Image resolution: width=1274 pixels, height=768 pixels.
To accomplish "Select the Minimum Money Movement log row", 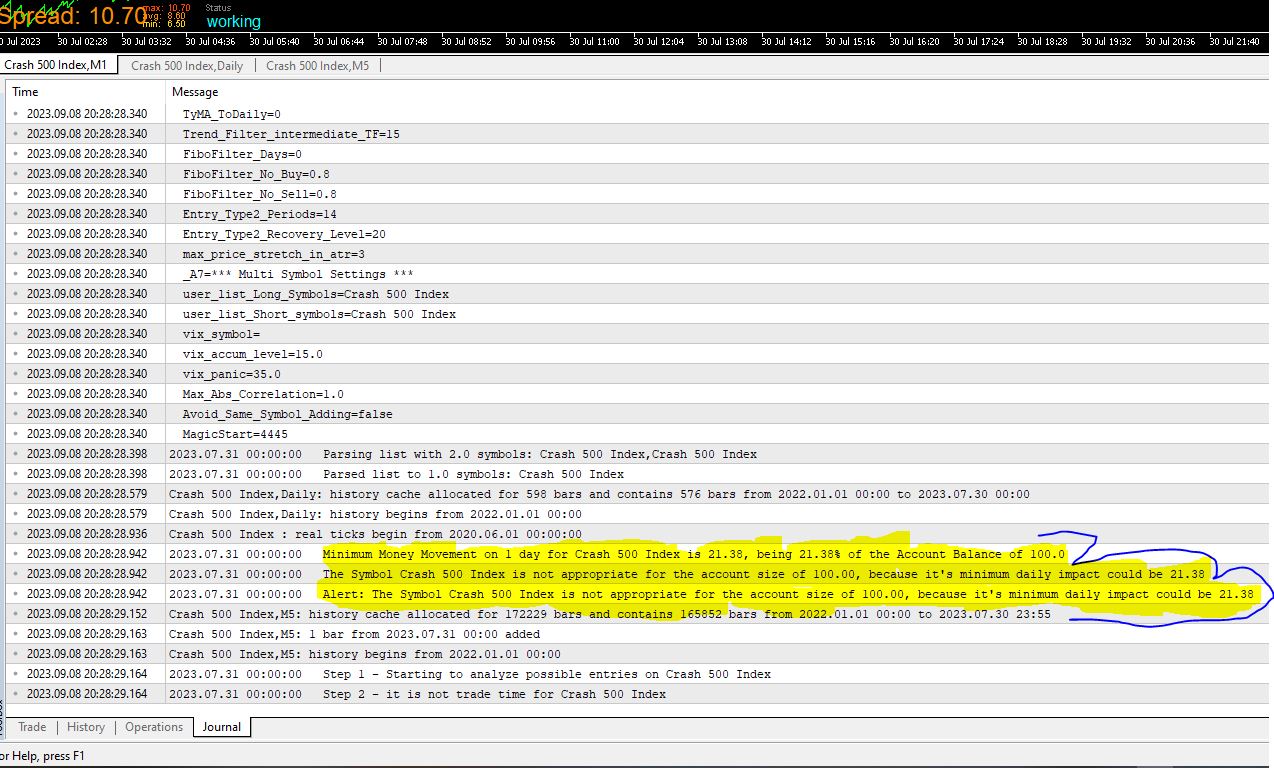I will (x=638, y=554).
